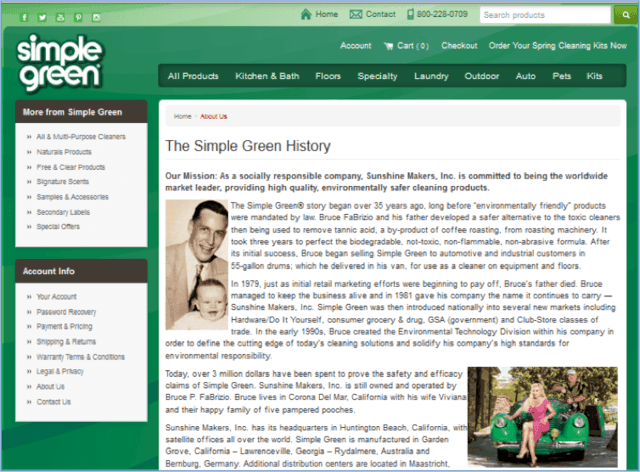Open Free & Clear Products sidebar link

[71, 167]
